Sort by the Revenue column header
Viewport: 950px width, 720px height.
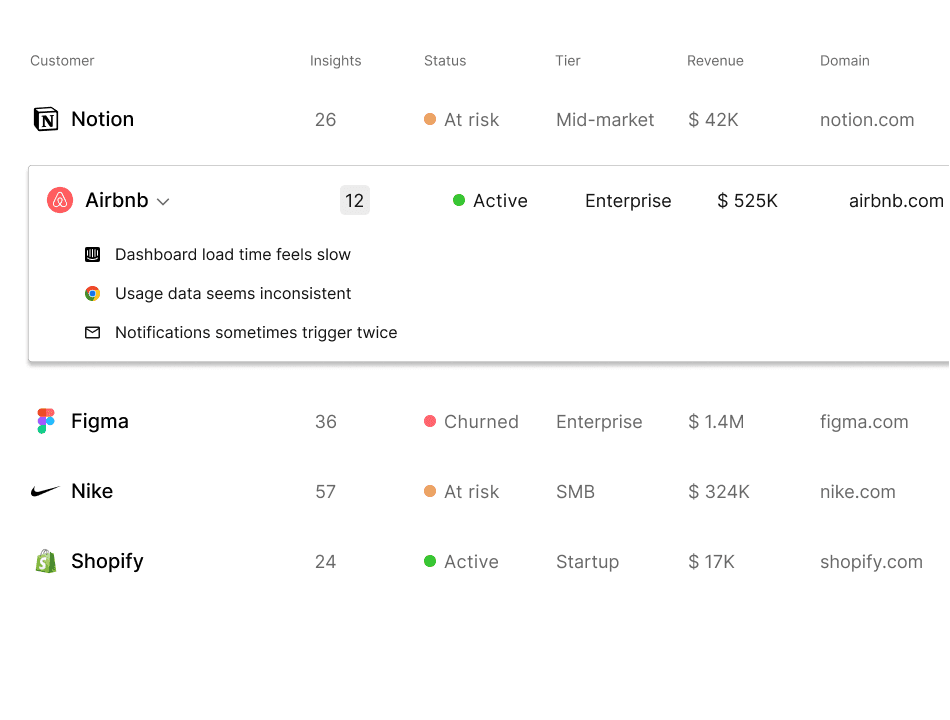pos(715,61)
